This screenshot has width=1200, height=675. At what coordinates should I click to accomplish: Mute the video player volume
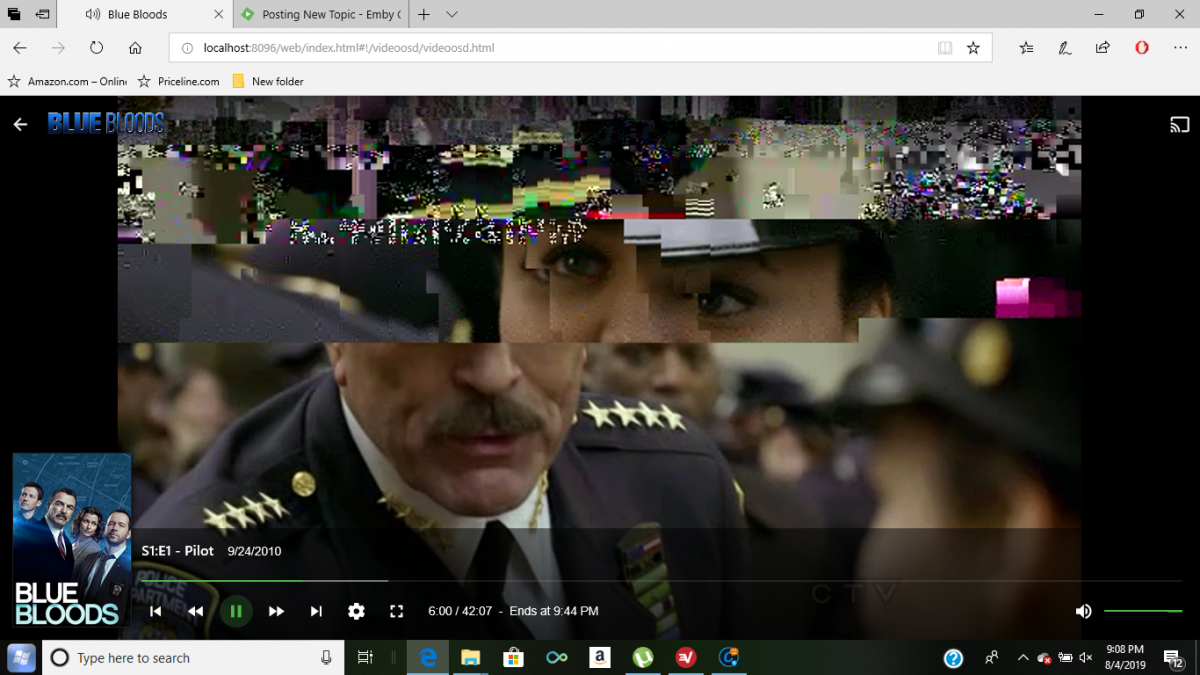click(1083, 611)
